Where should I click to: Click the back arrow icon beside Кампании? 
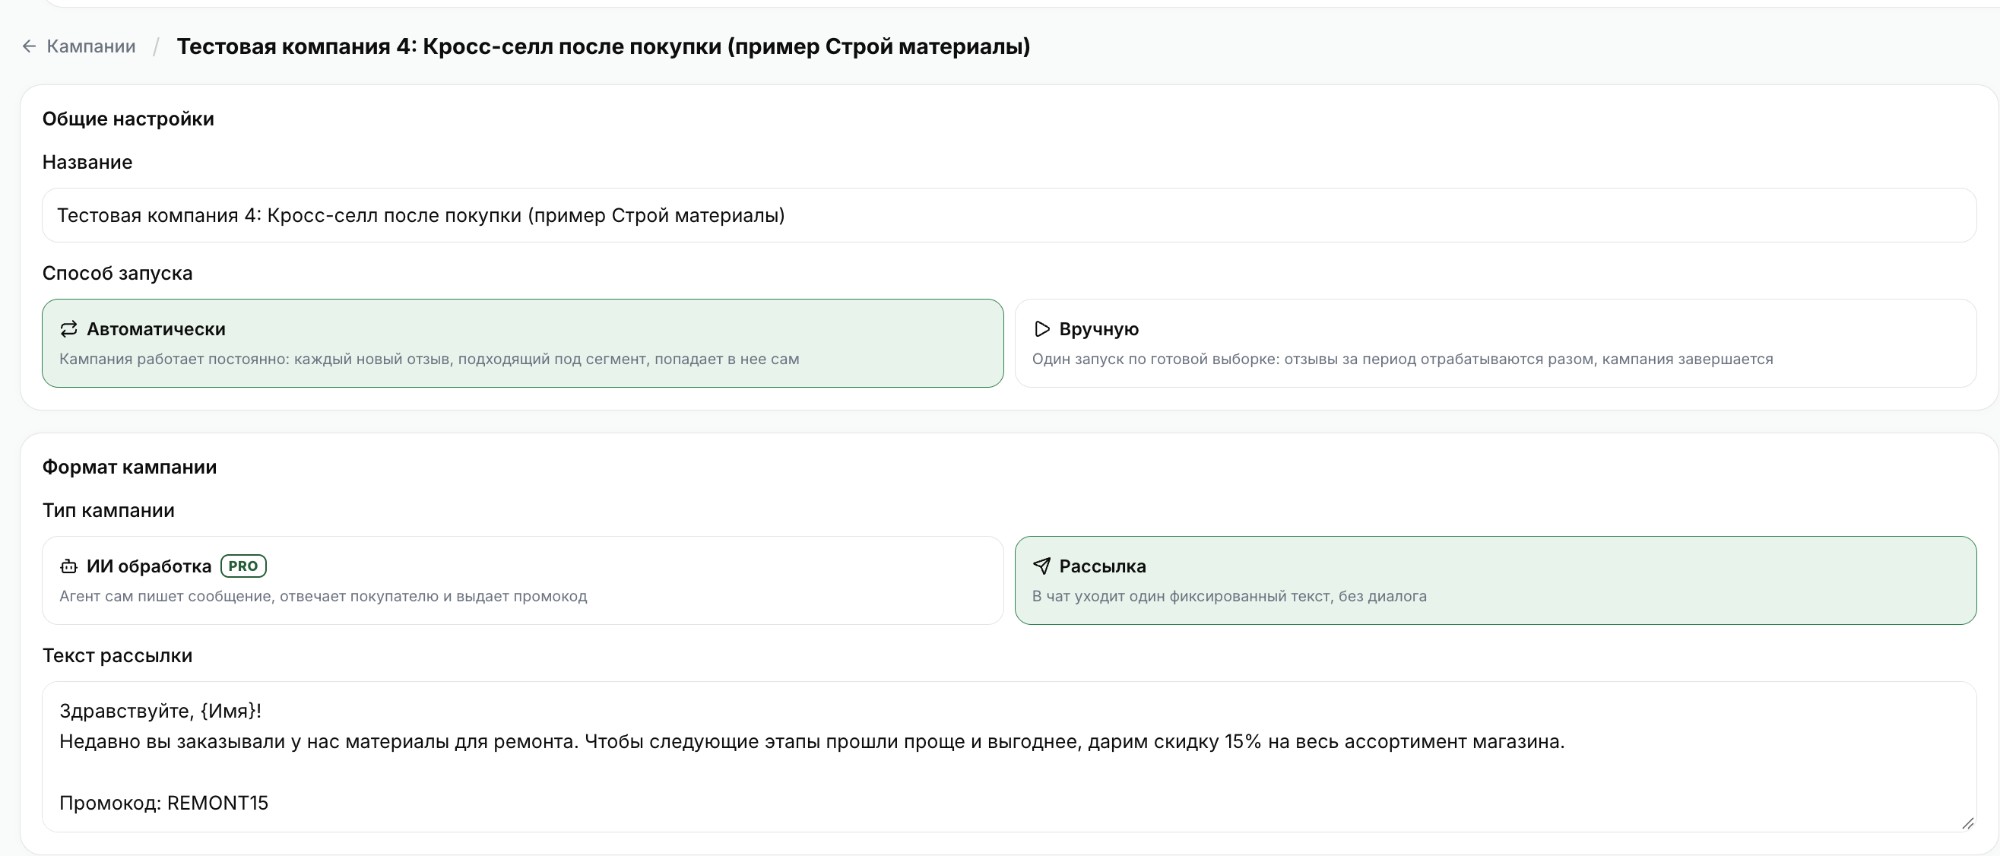click(29, 46)
